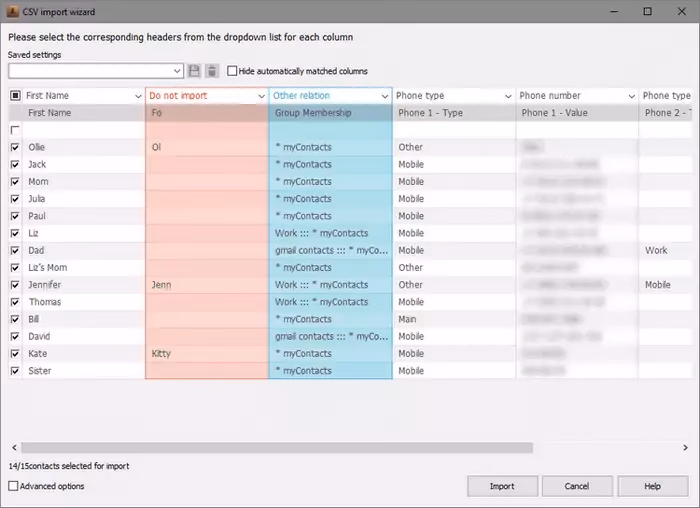Click the Jenn nickname cell

click(207, 285)
